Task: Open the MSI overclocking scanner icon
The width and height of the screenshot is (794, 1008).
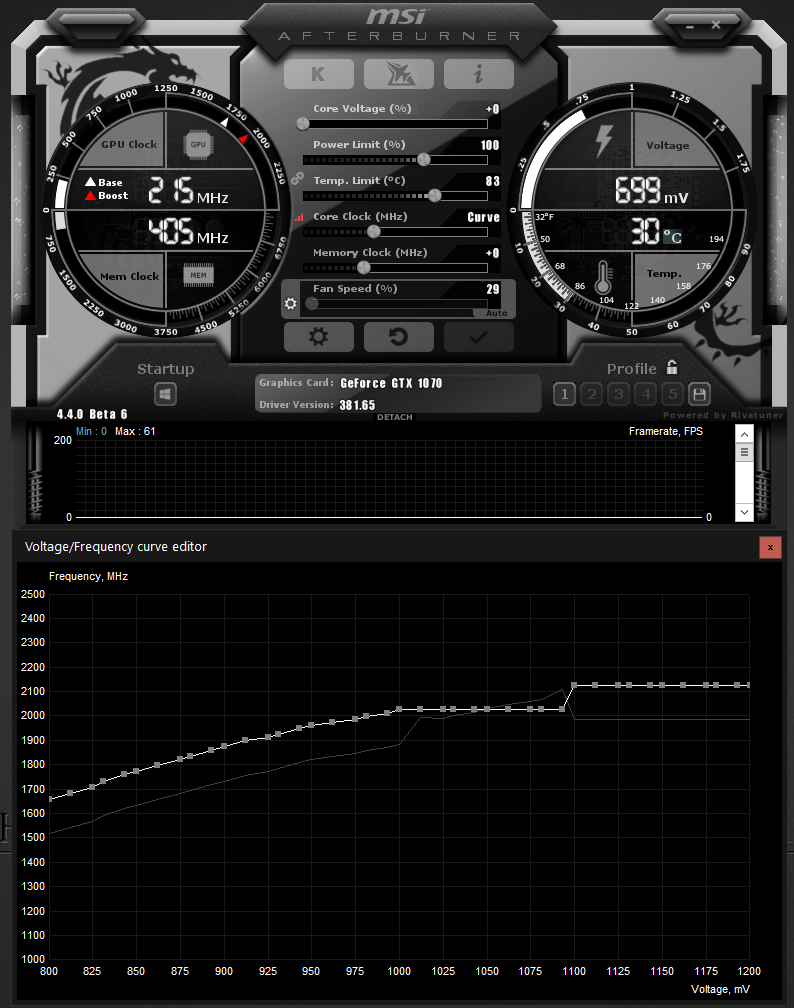Action: [399, 74]
